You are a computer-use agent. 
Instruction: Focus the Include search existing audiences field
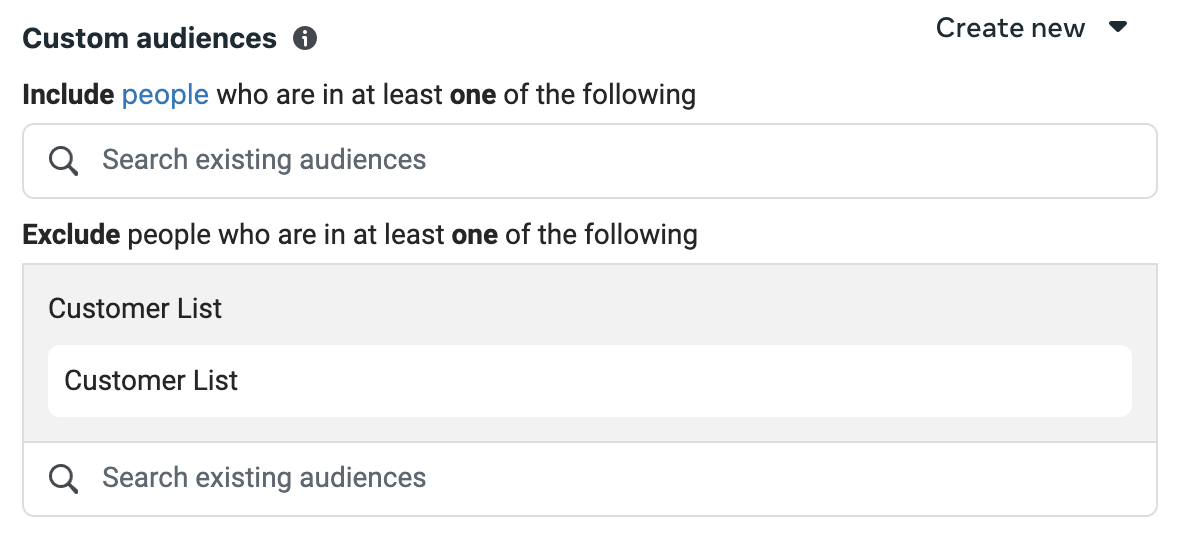pyautogui.click(x=590, y=161)
